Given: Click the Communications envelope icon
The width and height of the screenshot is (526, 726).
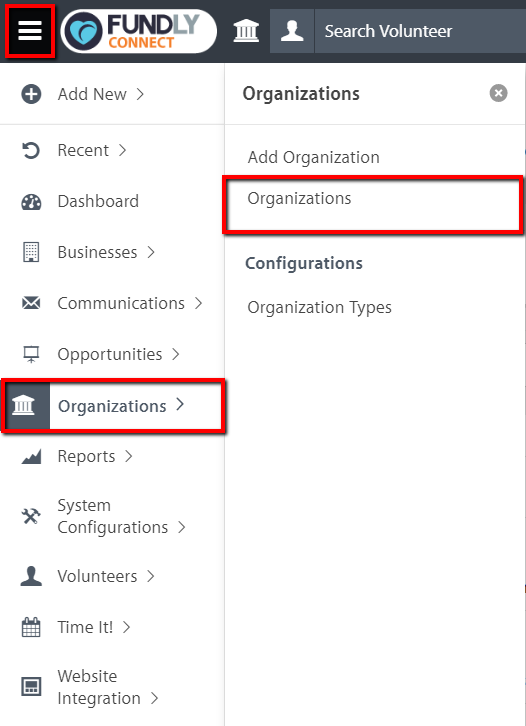Looking at the screenshot, I should click(31, 303).
